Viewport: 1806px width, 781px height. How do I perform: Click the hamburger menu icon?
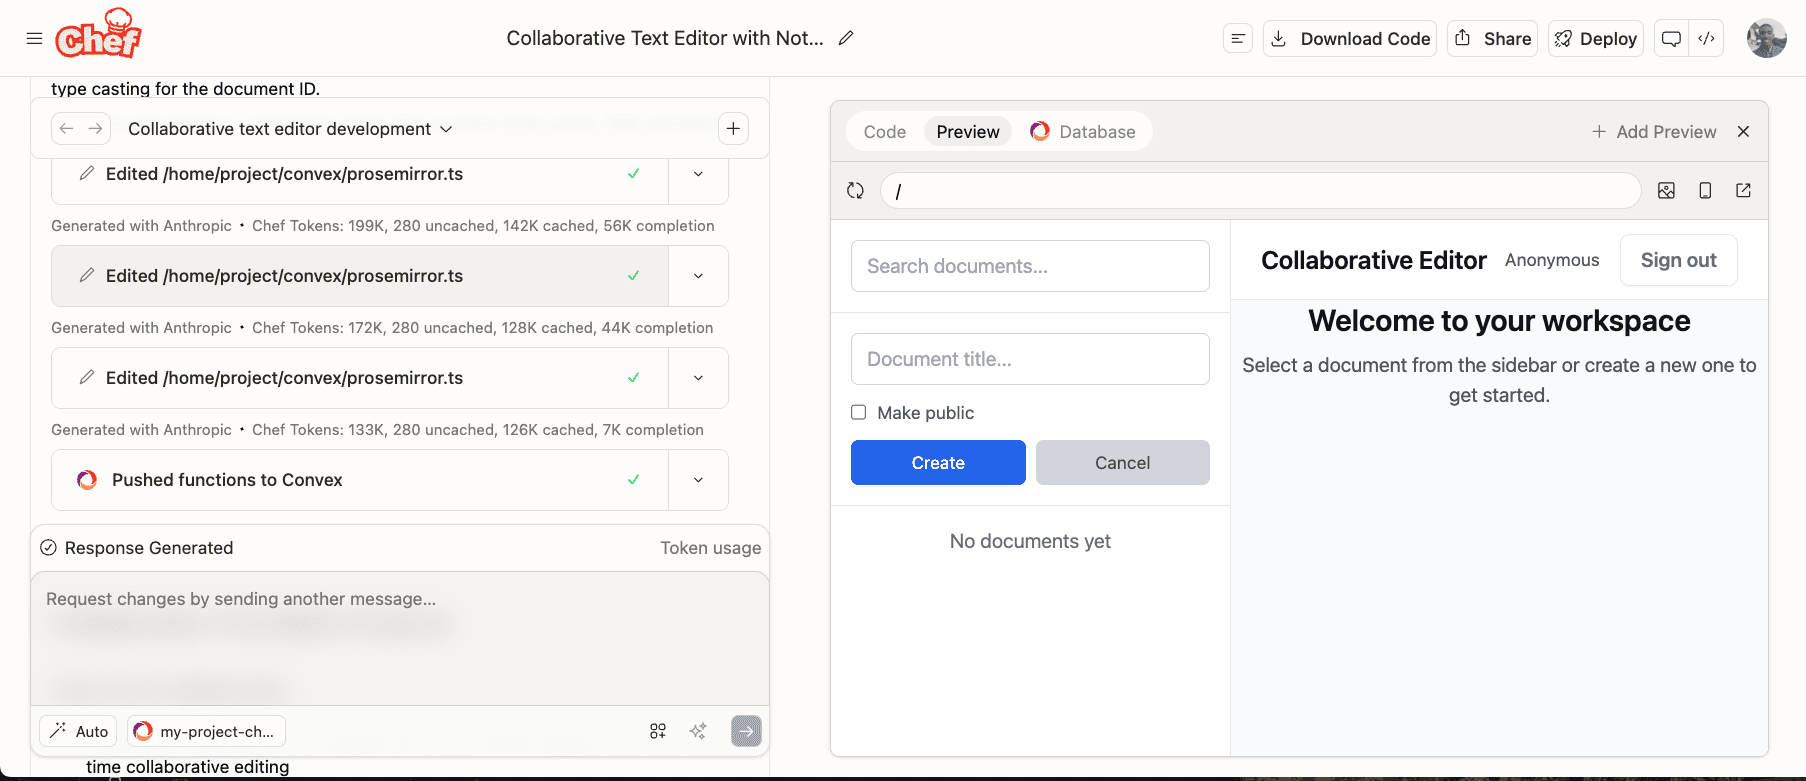coord(34,38)
